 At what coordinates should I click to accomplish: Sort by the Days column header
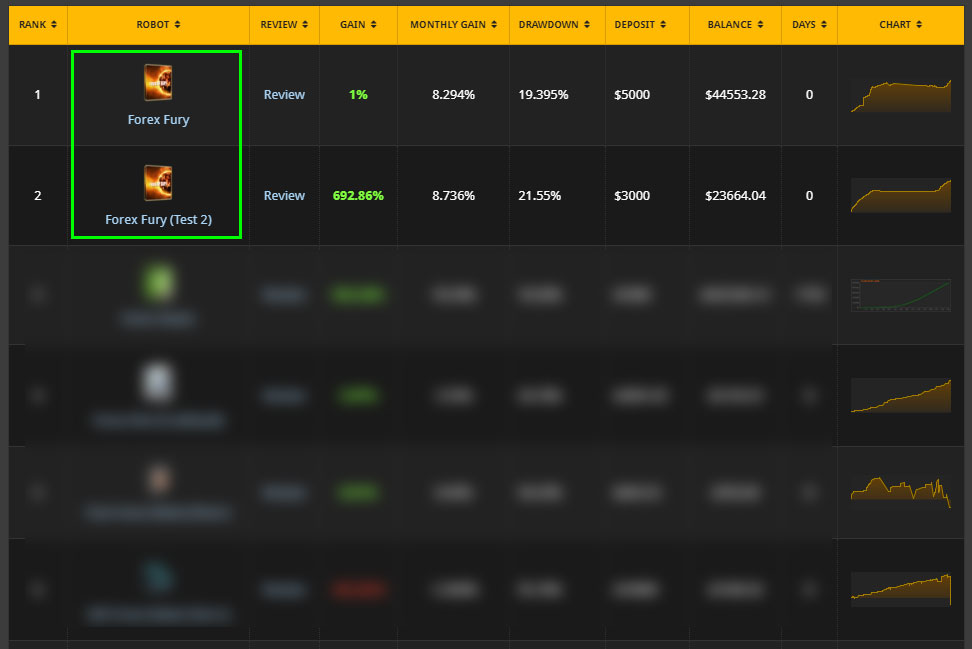(809, 24)
